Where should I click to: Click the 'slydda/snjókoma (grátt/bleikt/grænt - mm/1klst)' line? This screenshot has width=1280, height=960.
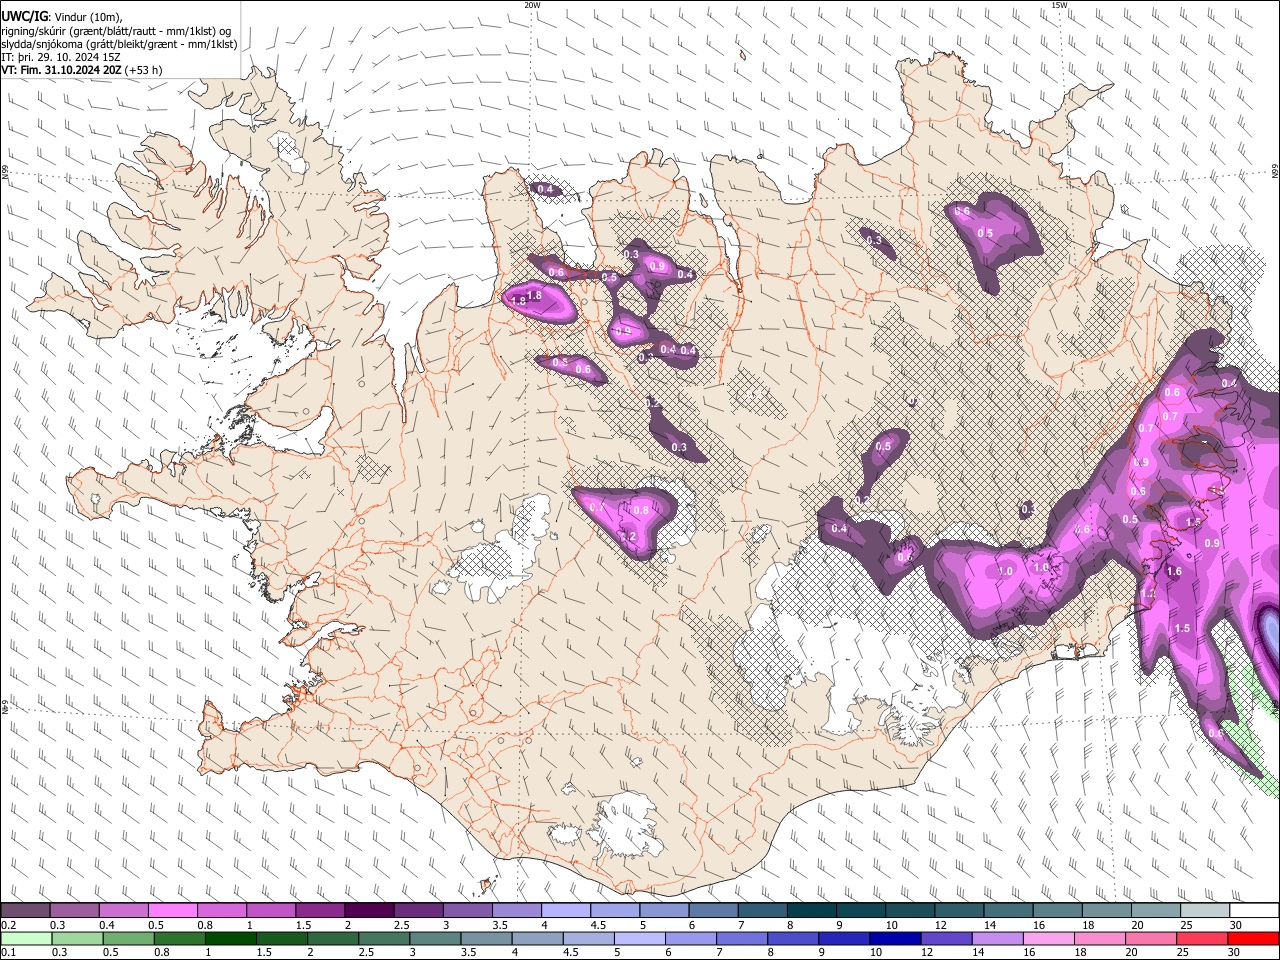(119, 44)
